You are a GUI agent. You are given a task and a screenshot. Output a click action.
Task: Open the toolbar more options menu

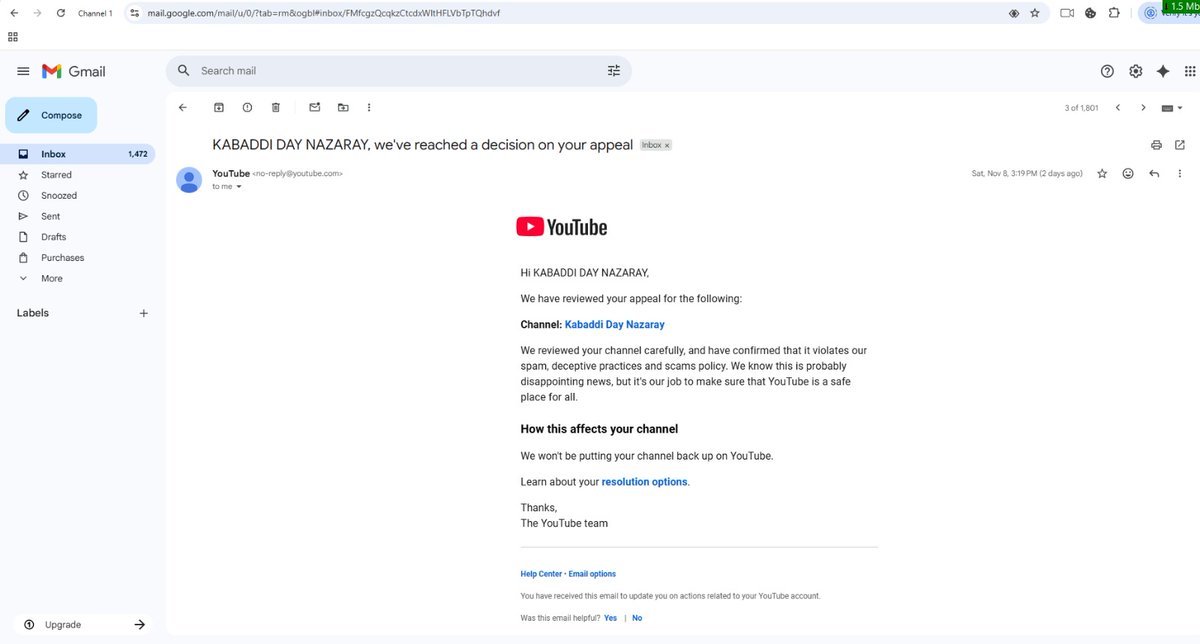(369, 107)
